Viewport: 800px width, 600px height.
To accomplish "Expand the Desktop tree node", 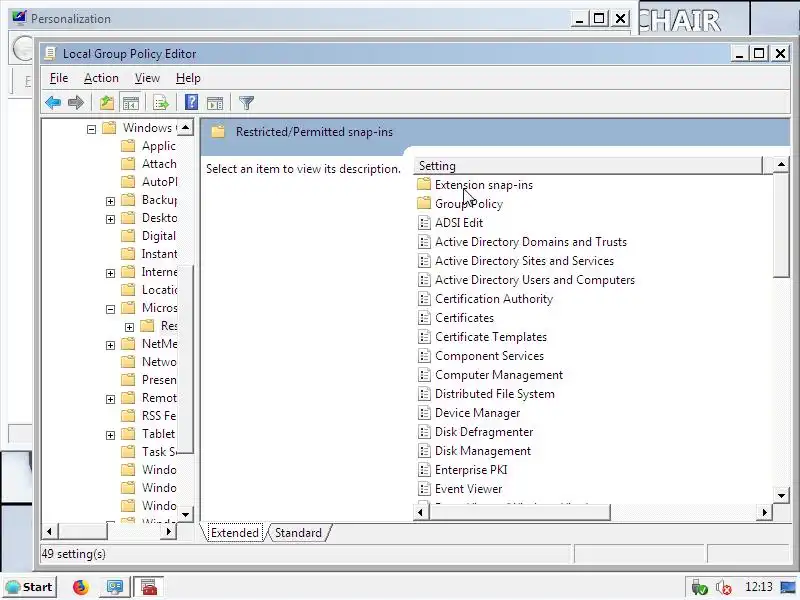I will 110,219.
